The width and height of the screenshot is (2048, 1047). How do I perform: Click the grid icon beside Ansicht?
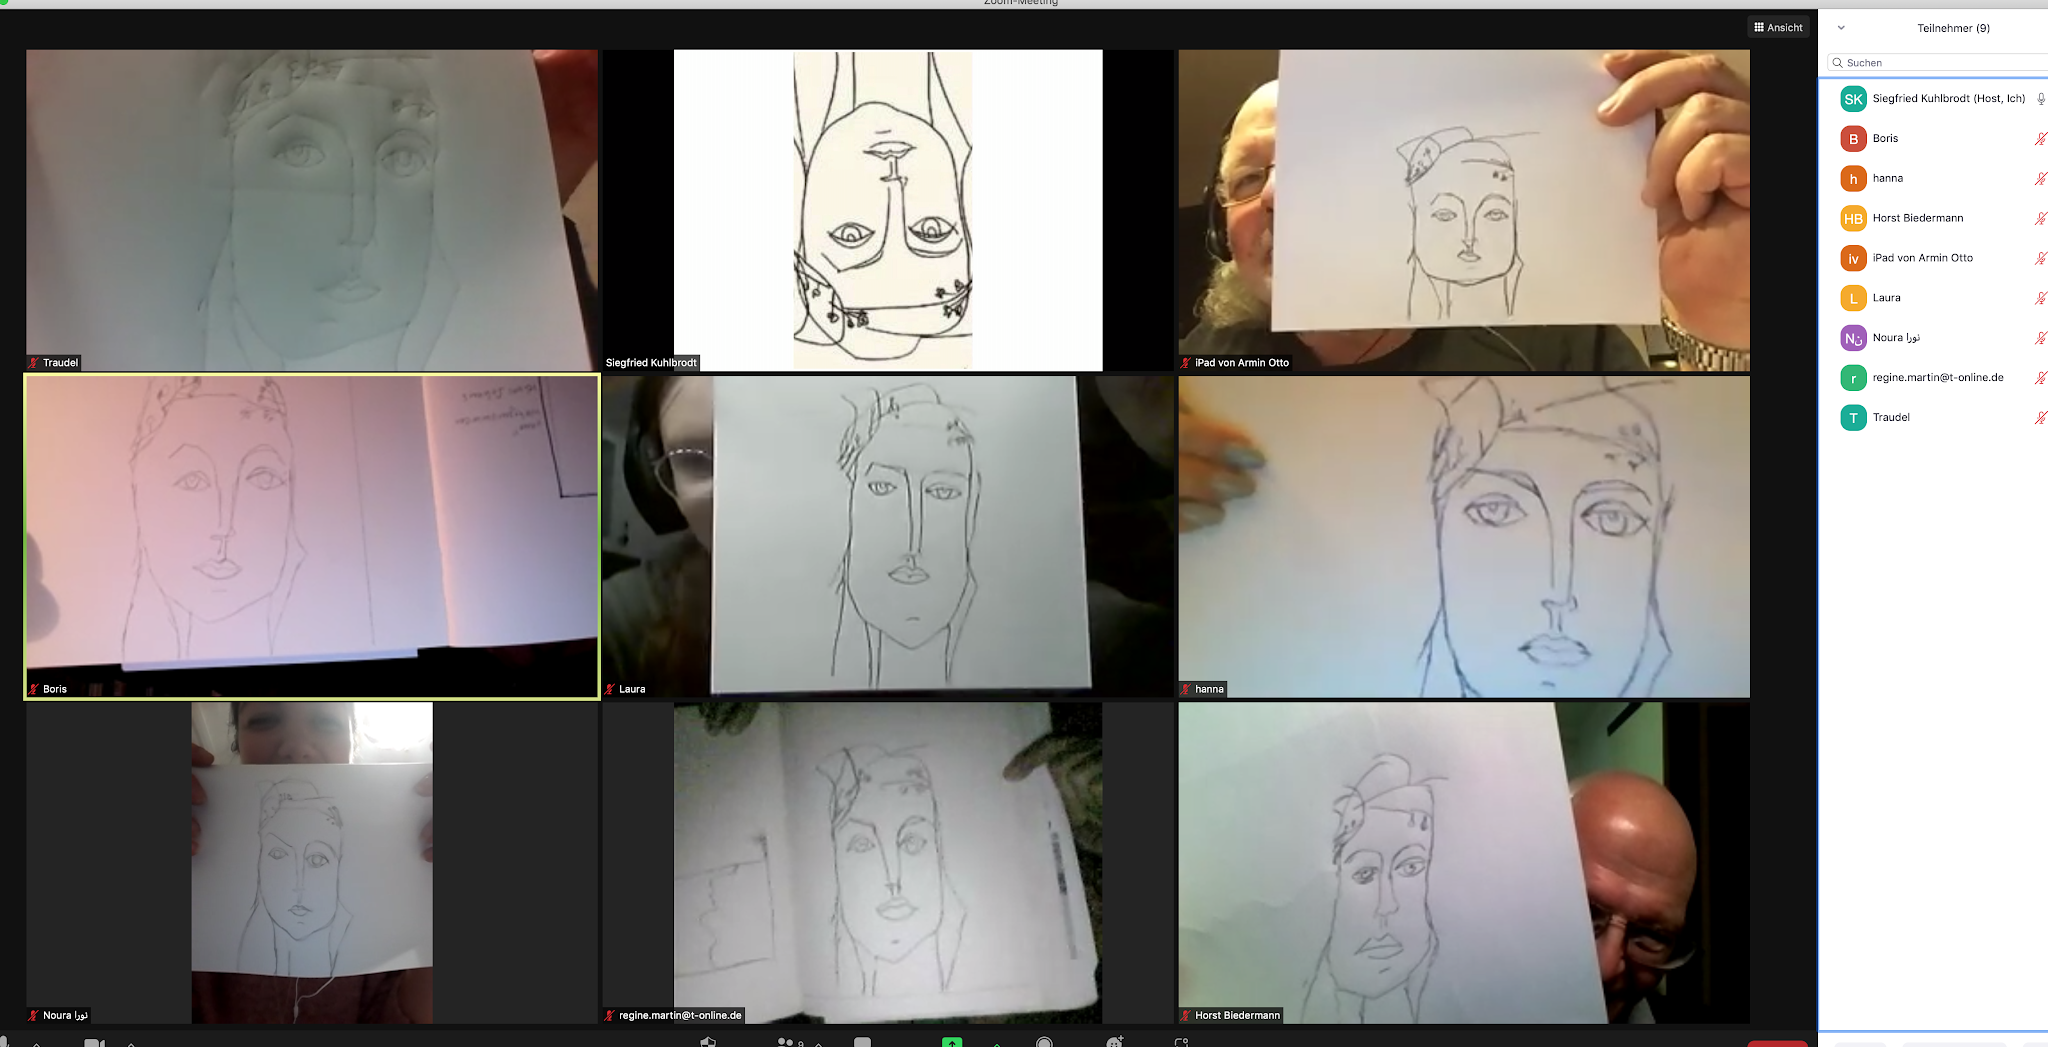1759,27
